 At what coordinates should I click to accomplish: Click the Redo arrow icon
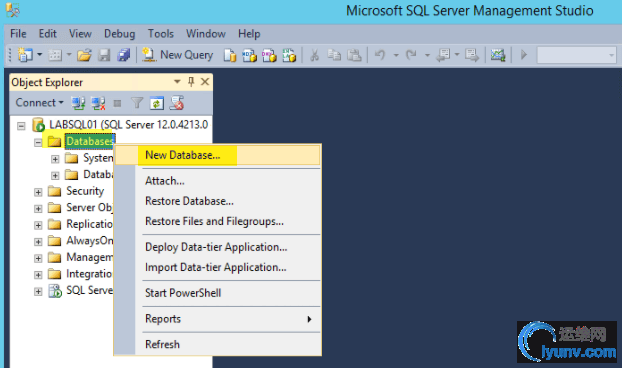pyautogui.click(x=411, y=55)
